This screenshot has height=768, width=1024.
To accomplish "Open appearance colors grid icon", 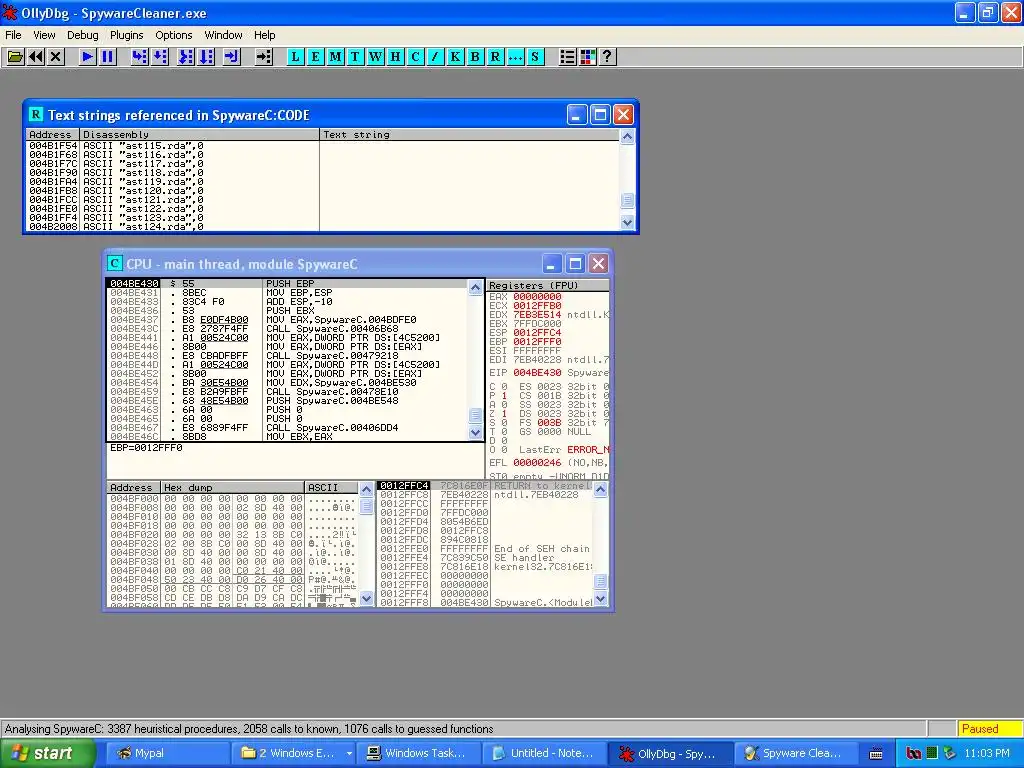I will (x=588, y=57).
